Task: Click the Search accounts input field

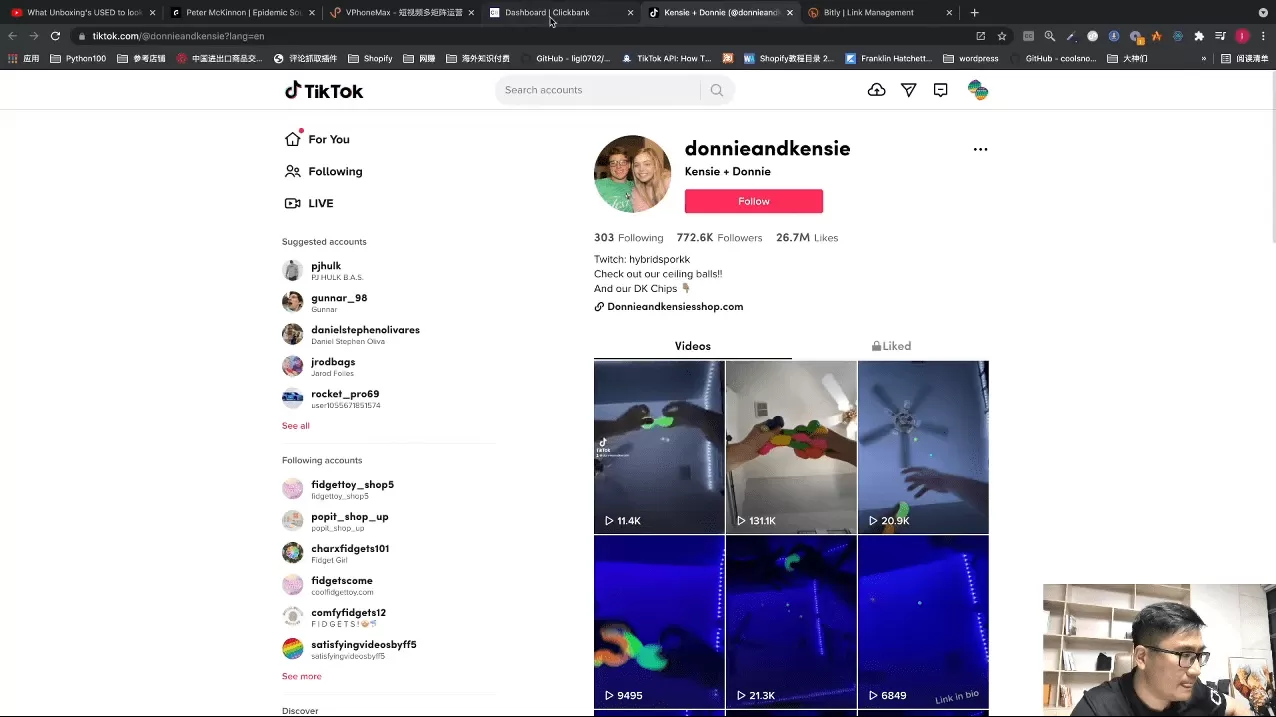Action: [x=597, y=90]
